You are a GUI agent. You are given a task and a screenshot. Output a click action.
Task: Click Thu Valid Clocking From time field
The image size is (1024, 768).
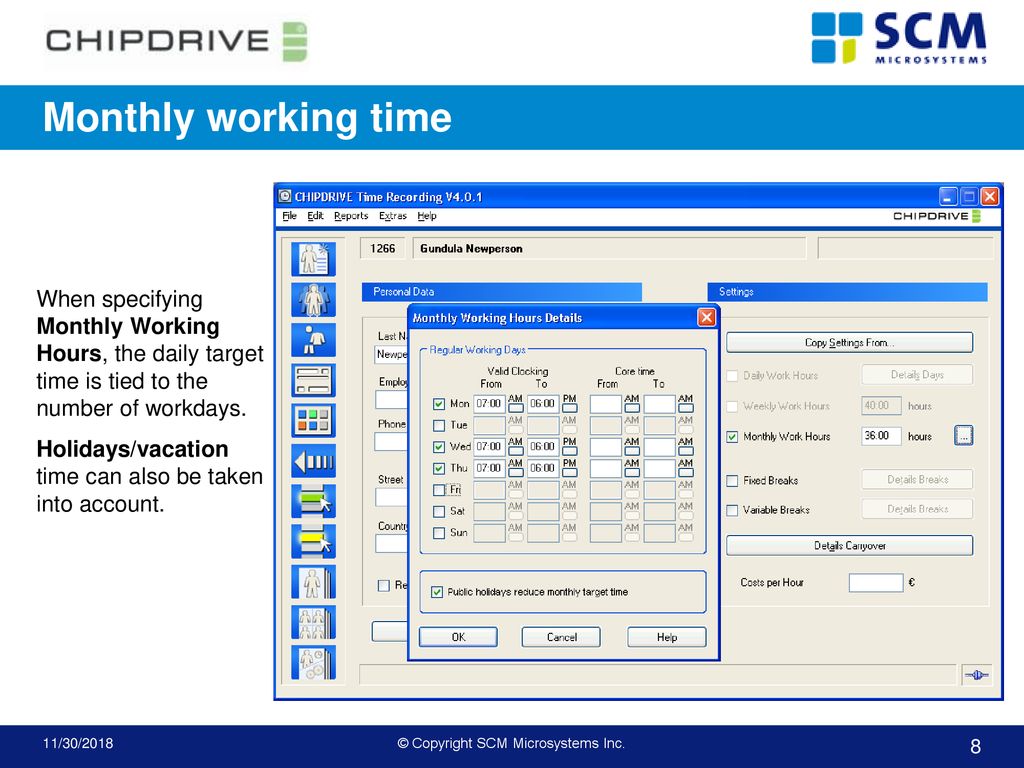489,469
